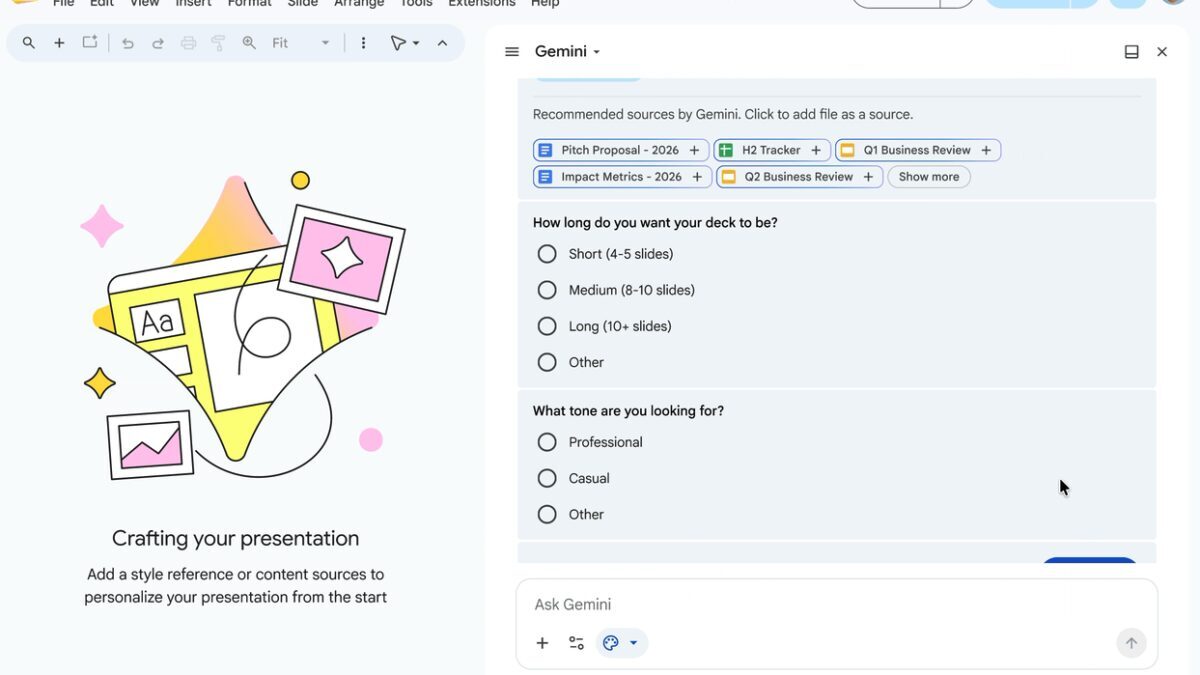Click the new slide with layout icon

[x=90, y=43]
